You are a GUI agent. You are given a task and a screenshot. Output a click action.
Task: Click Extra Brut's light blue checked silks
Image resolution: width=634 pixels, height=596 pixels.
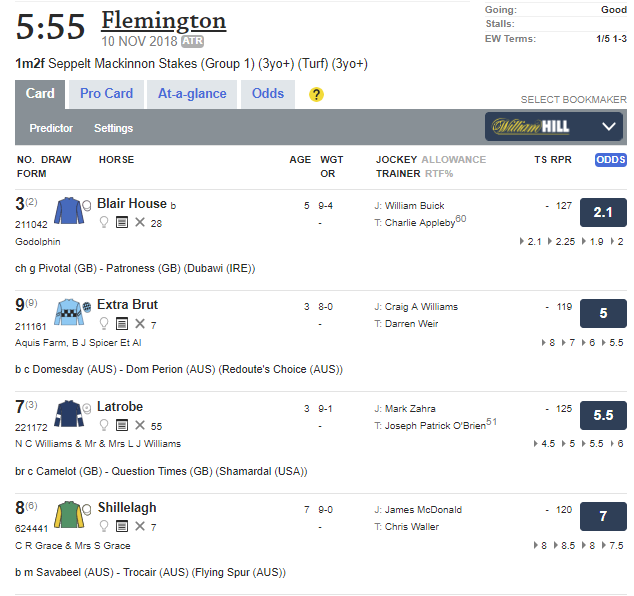[x=69, y=312]
